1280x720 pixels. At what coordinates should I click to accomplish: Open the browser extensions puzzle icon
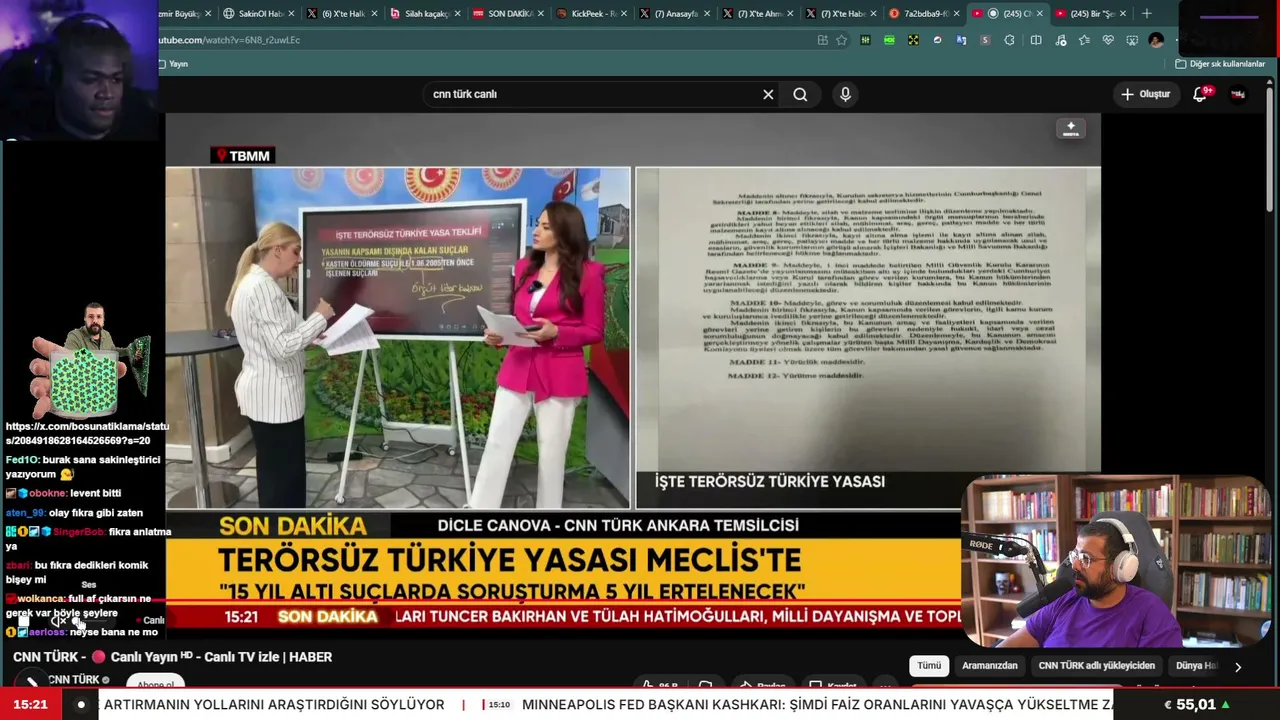click(x=1009, y=40)
